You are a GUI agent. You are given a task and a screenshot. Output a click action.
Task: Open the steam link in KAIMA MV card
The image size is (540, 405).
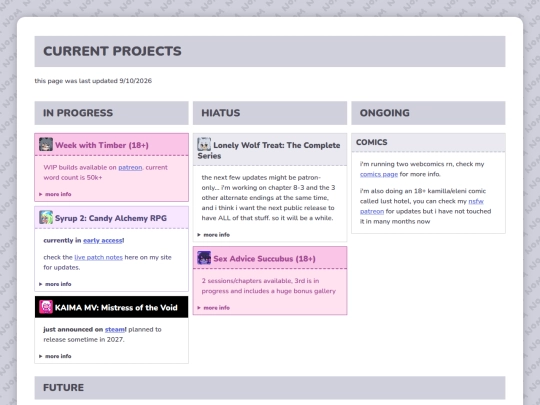(x=115, y=330)
